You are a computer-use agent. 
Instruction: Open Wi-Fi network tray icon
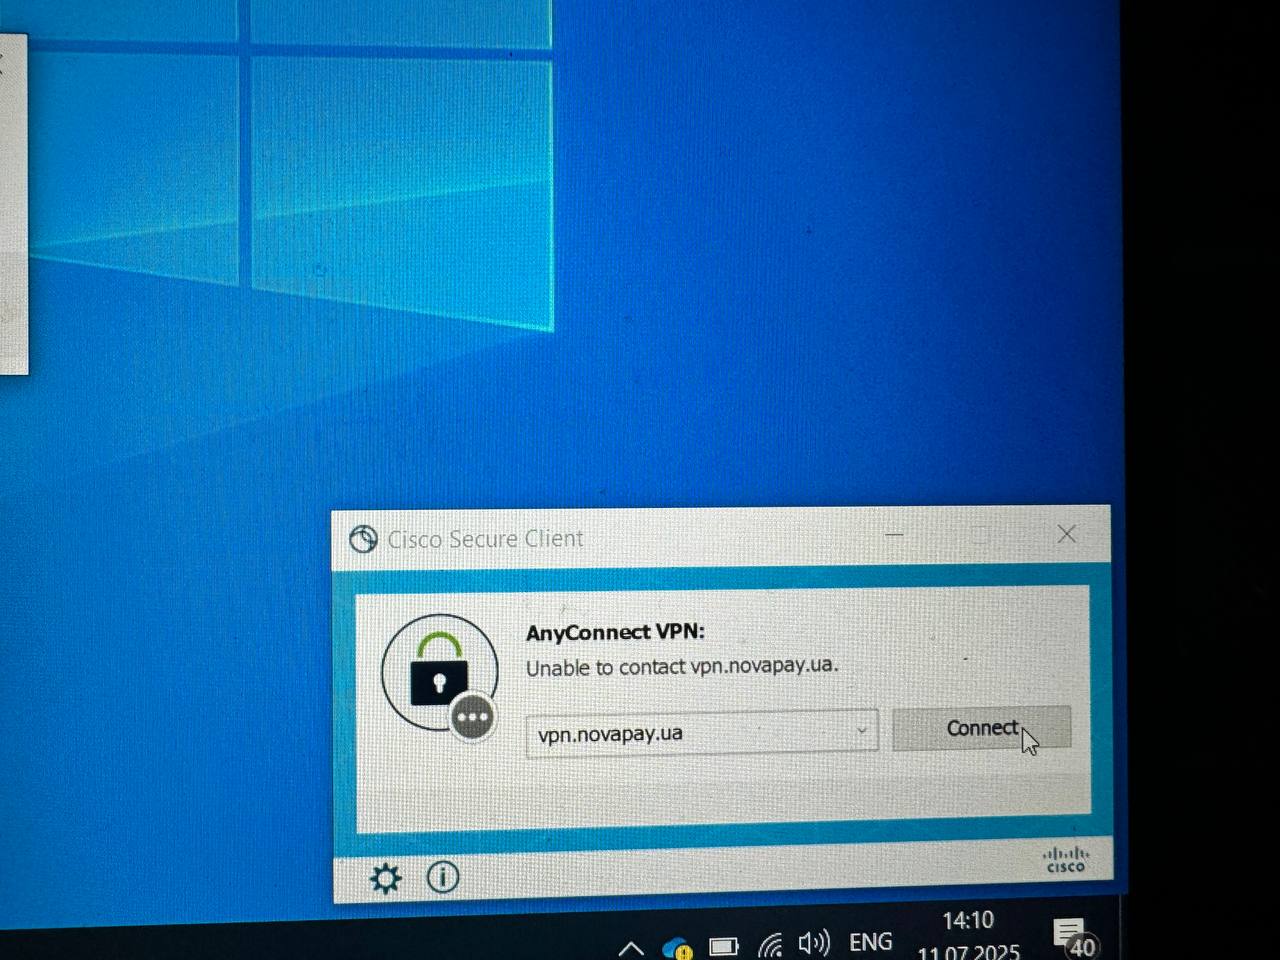[770, 945]
